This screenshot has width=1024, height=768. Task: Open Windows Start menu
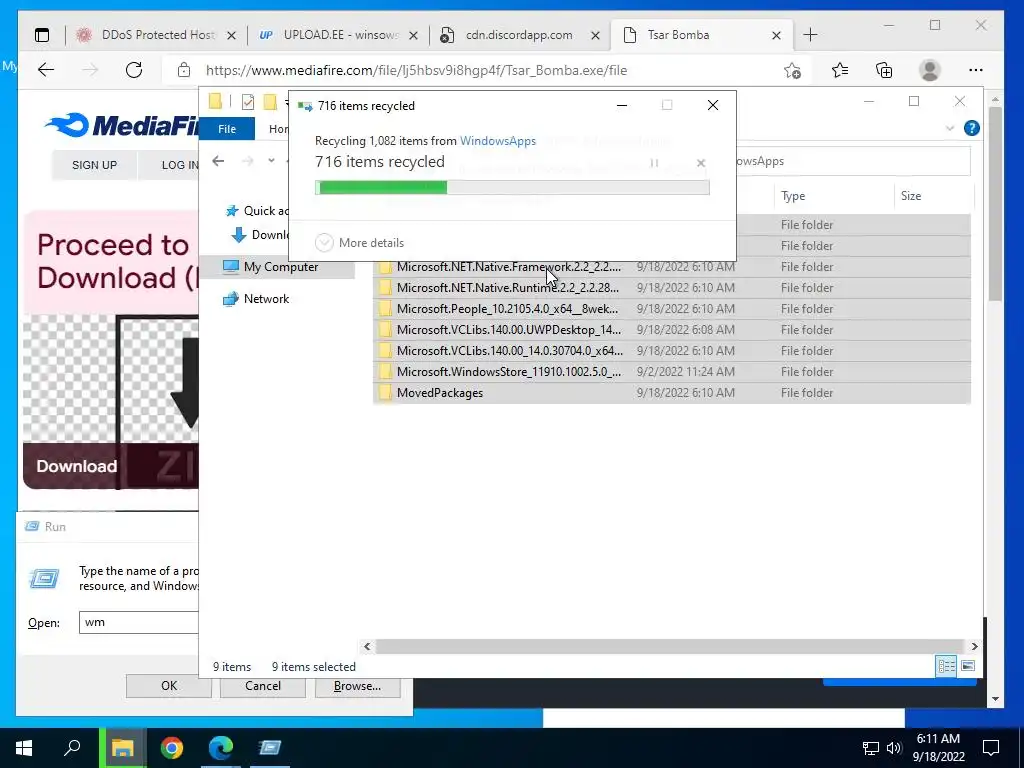24,748
